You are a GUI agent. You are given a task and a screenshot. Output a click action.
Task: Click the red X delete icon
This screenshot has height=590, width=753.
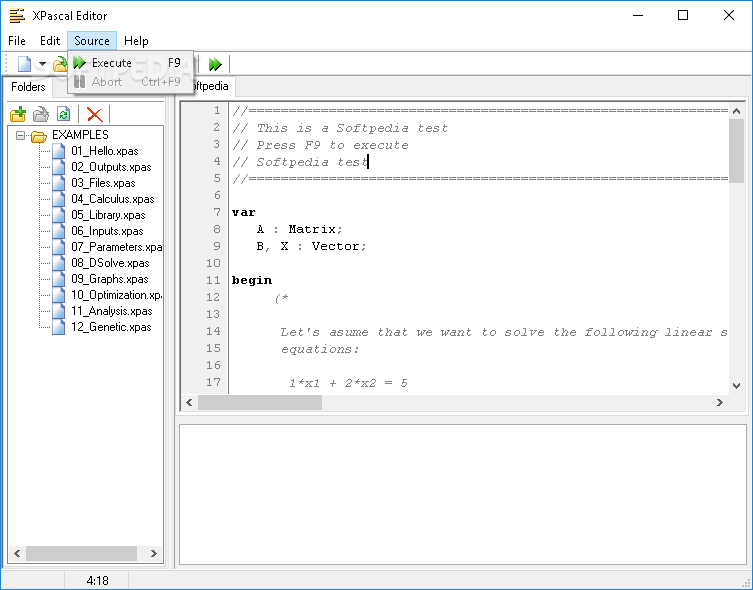(94, 114)
